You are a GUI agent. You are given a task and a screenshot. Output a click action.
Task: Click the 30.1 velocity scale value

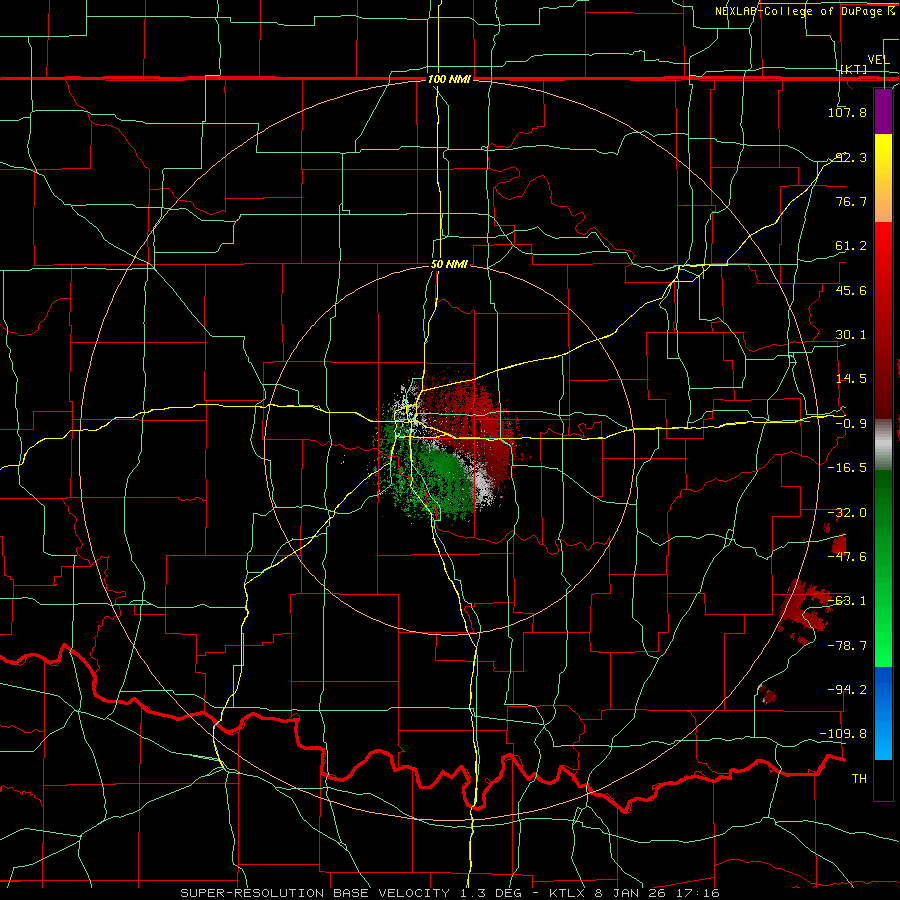(x=851, y=335)
